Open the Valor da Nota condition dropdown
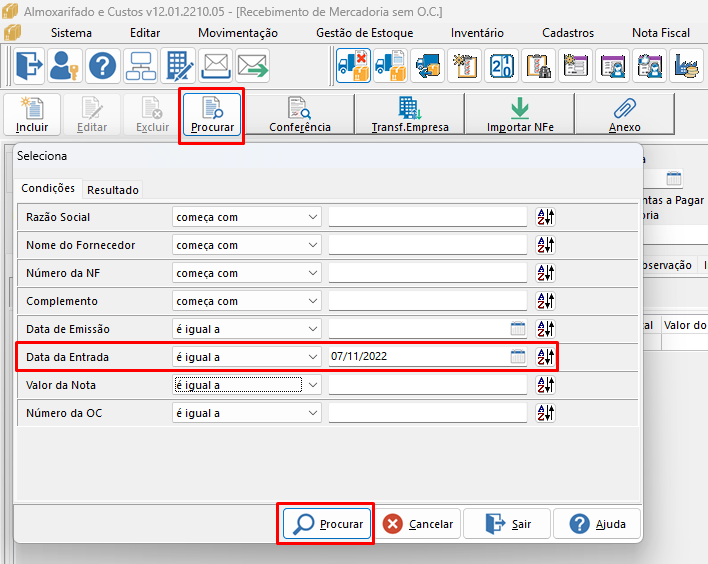 coord(247,385)
